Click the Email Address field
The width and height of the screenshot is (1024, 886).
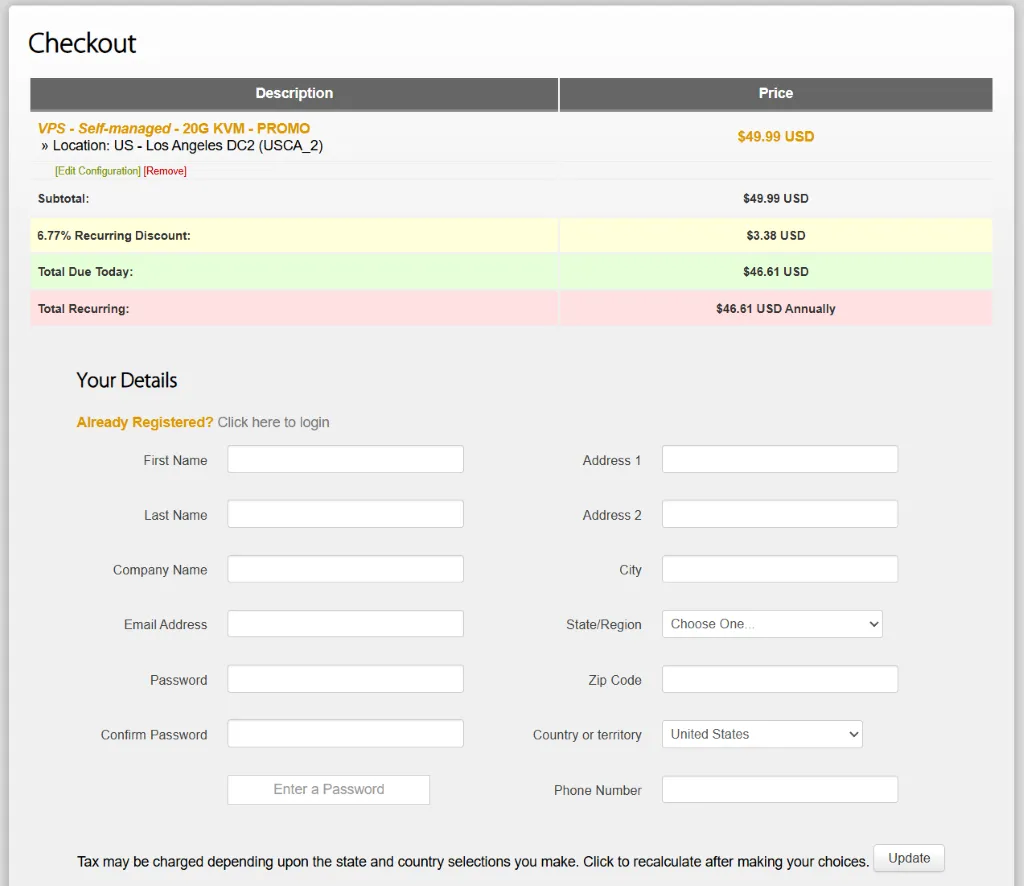pyautogui.click(x=345, y=624)
